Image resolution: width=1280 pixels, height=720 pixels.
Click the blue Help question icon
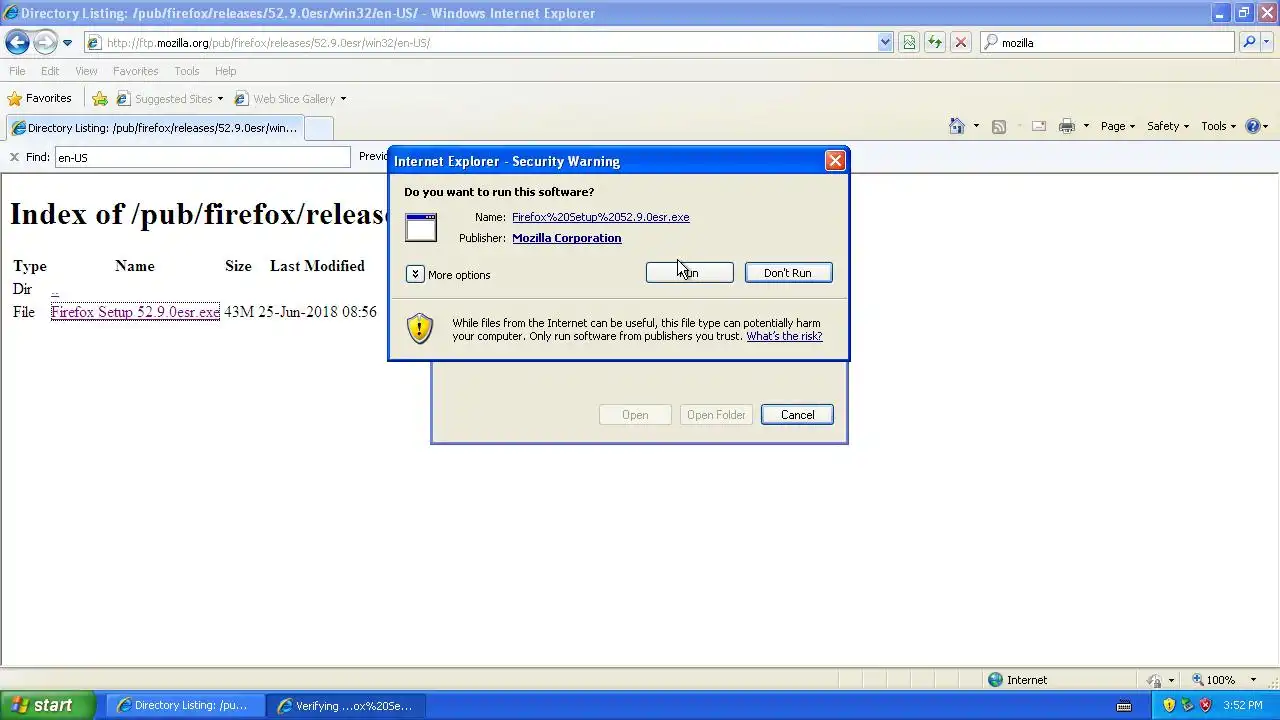tap(1253, 126)
